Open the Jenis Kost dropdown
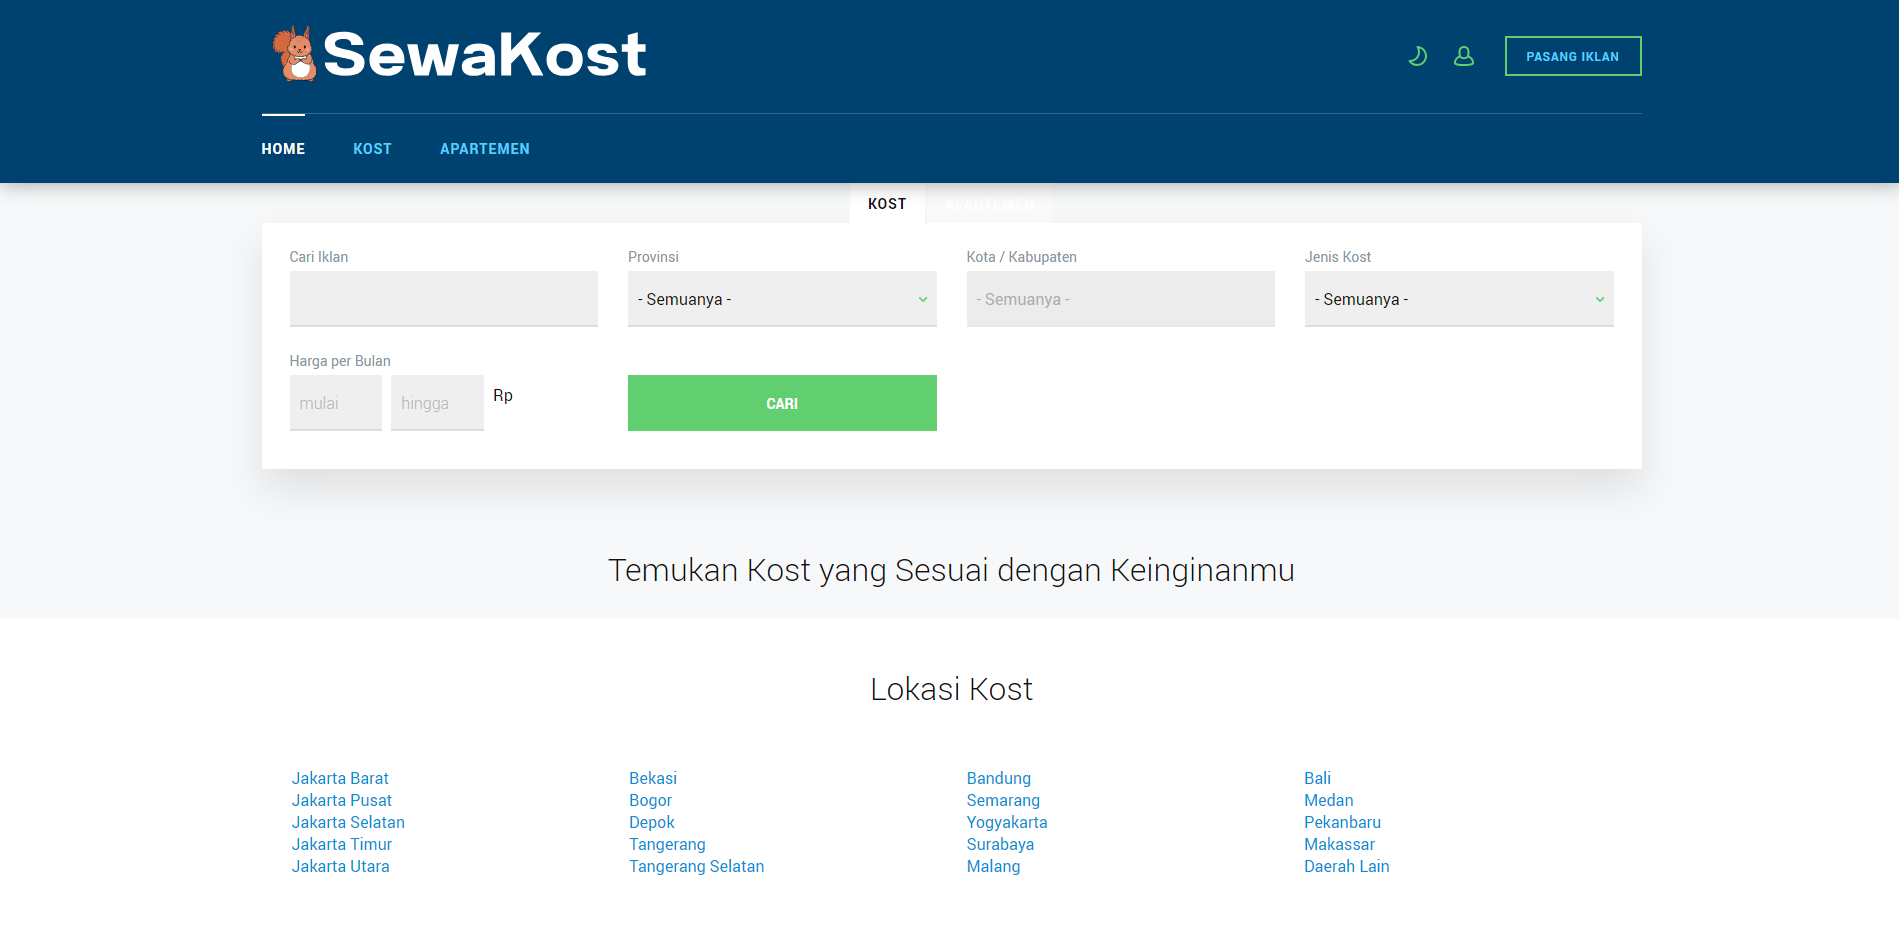The height and width of the screenshot is (951, 1899). (1458, 298)
